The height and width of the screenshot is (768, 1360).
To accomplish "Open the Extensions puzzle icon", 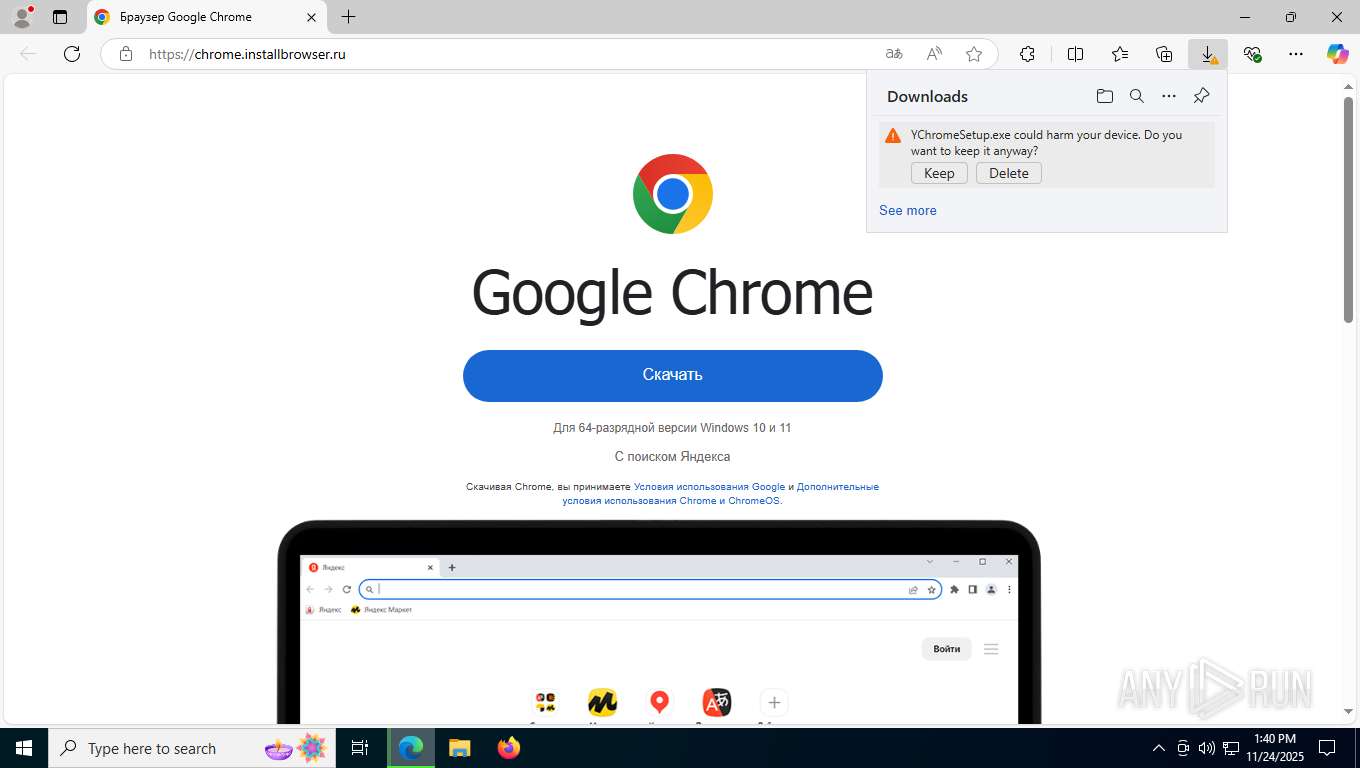I will click(x=1027, y=54).
